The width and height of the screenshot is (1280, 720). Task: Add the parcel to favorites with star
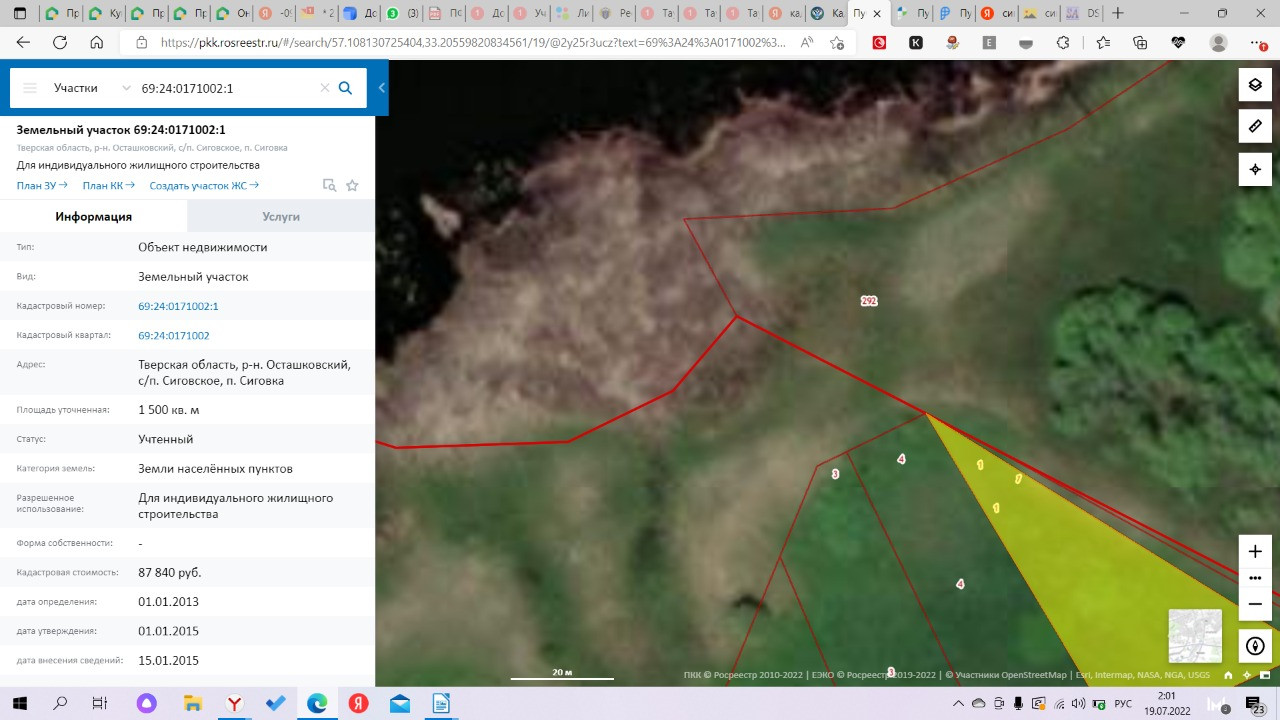pyautogui.click(x=352, y=185)
